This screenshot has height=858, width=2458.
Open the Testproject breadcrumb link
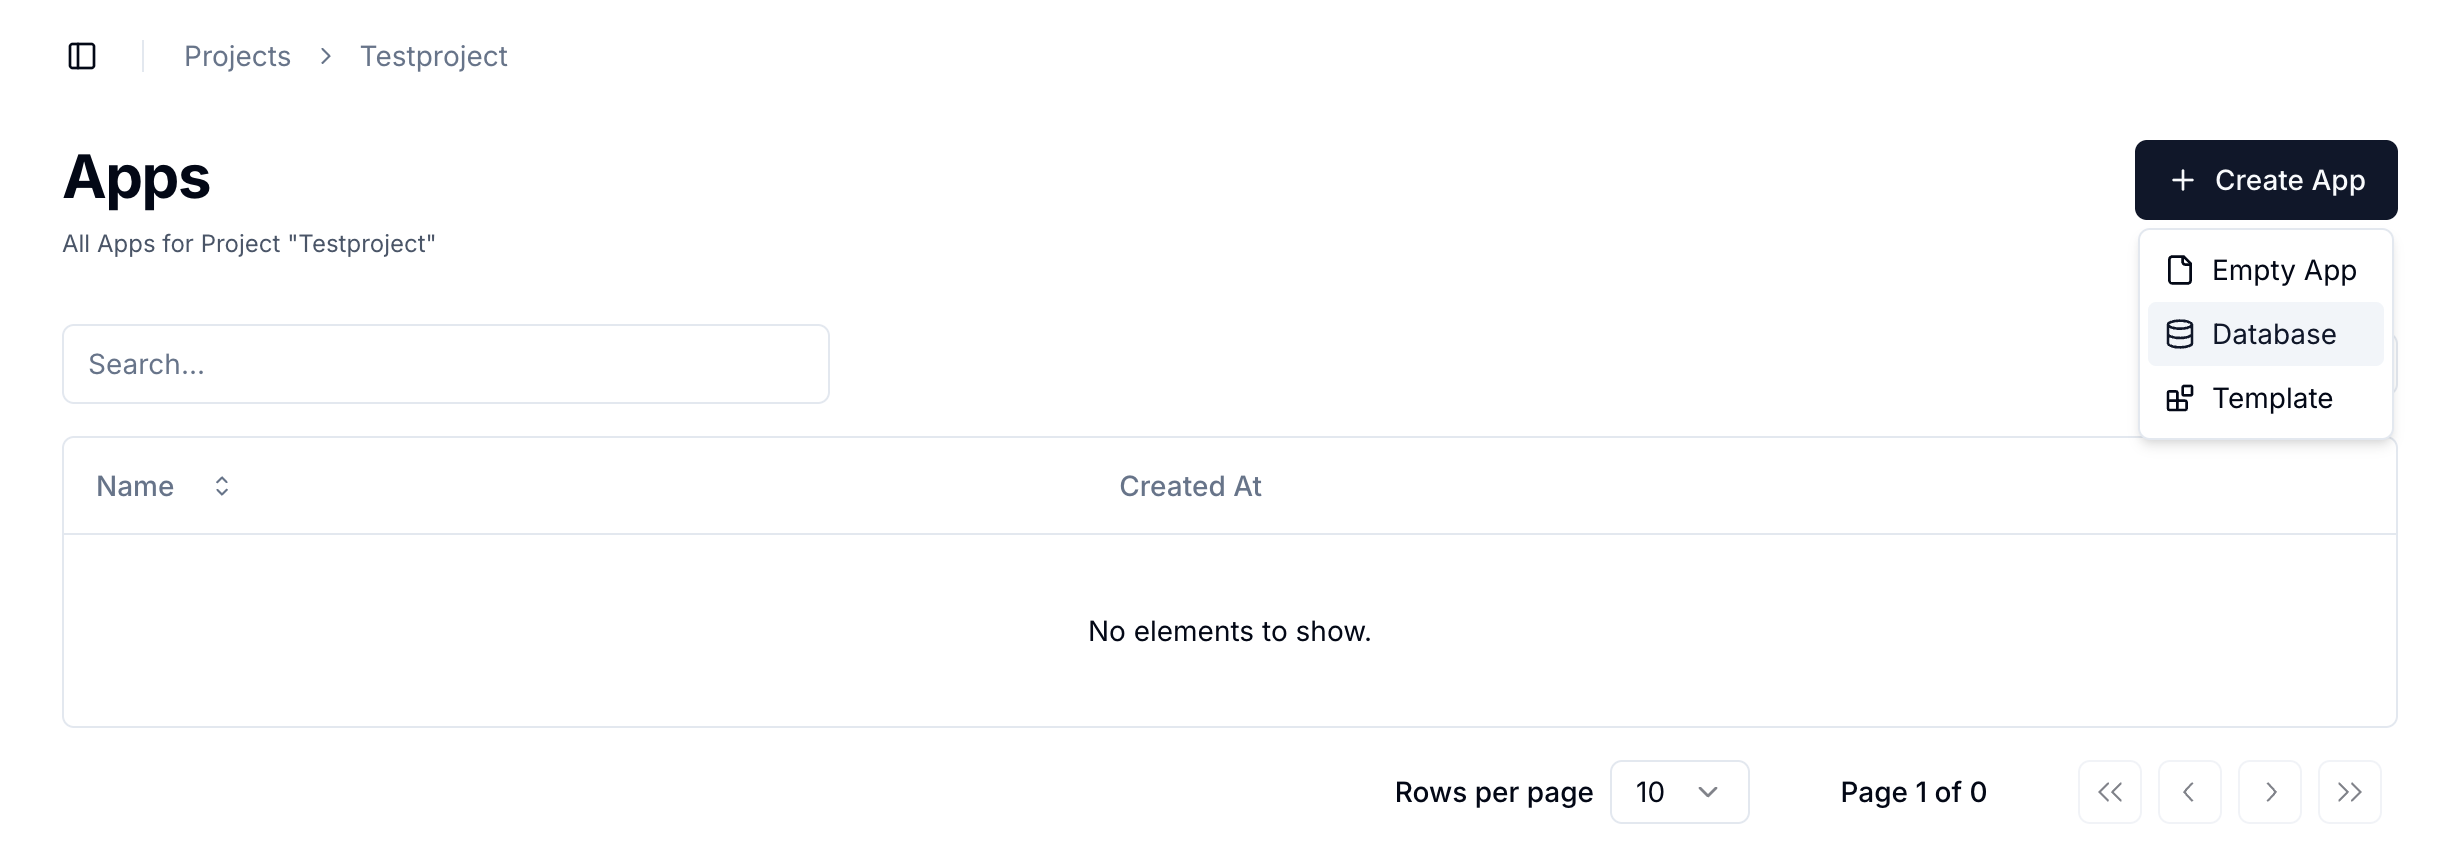point(433,56)
